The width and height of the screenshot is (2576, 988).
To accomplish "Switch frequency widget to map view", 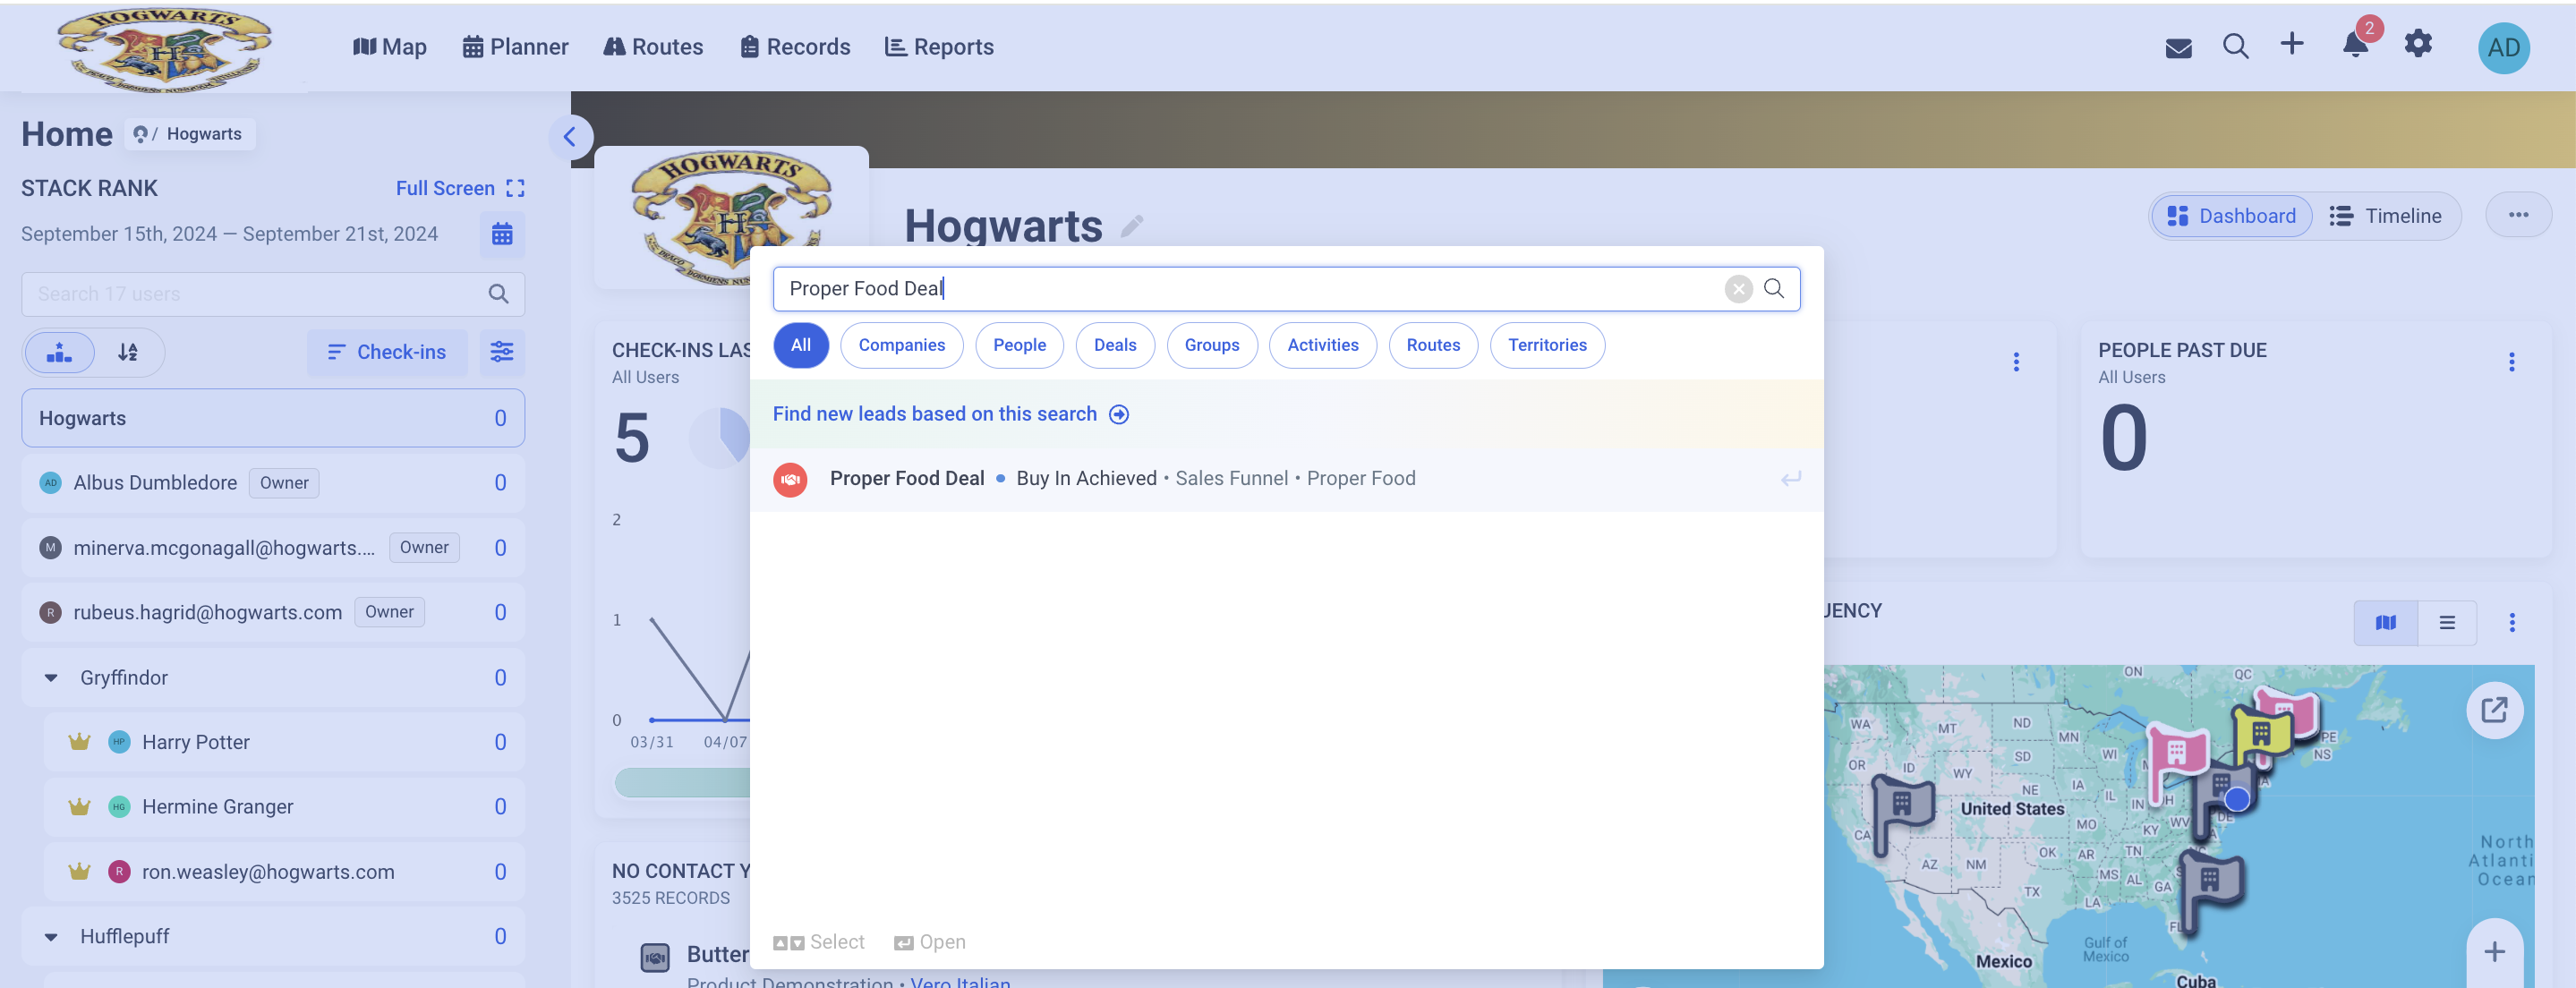I will (2385, 623).
